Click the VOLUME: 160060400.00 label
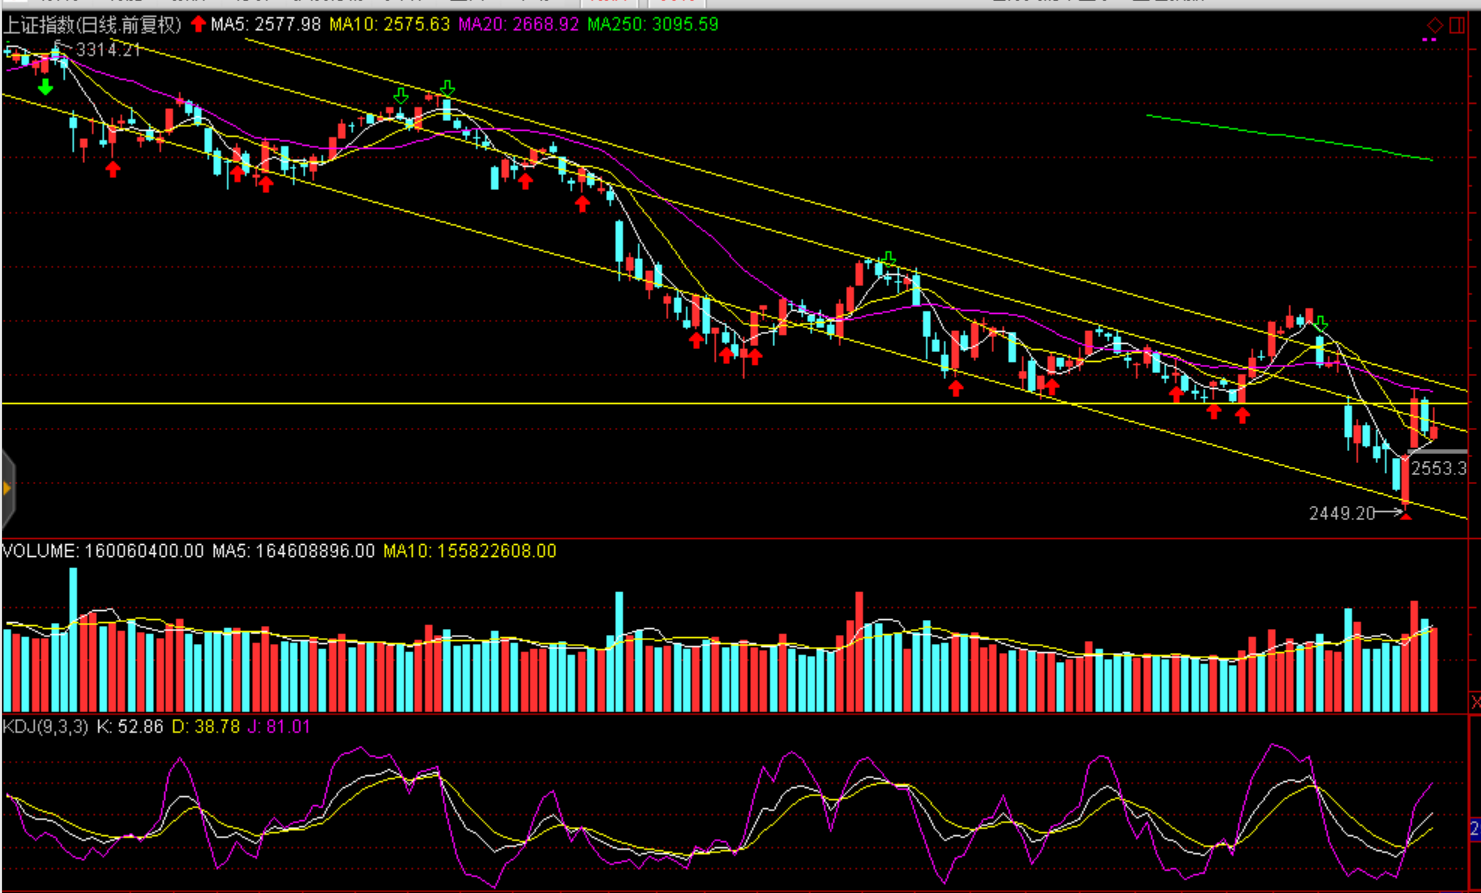 (102, 551)
